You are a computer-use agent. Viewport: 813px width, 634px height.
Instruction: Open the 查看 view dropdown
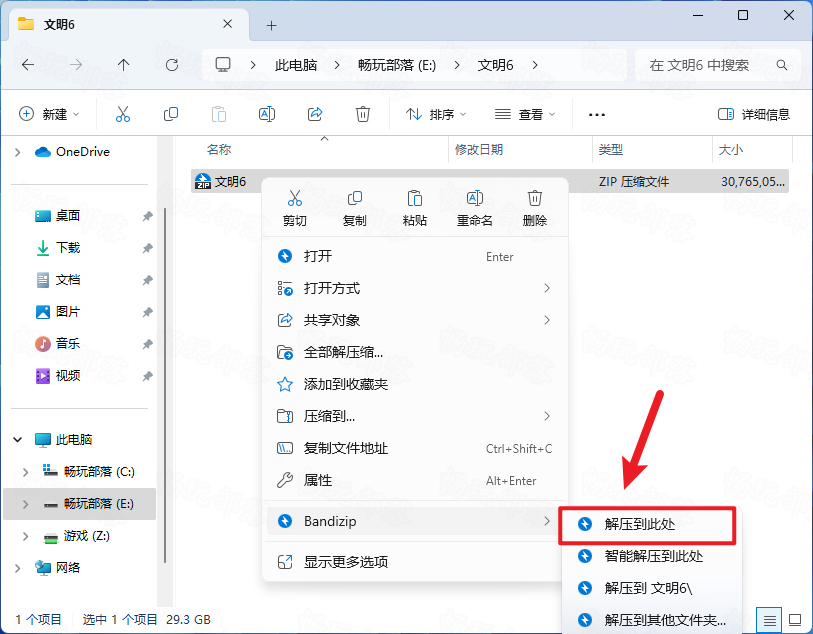click(525, 114)
